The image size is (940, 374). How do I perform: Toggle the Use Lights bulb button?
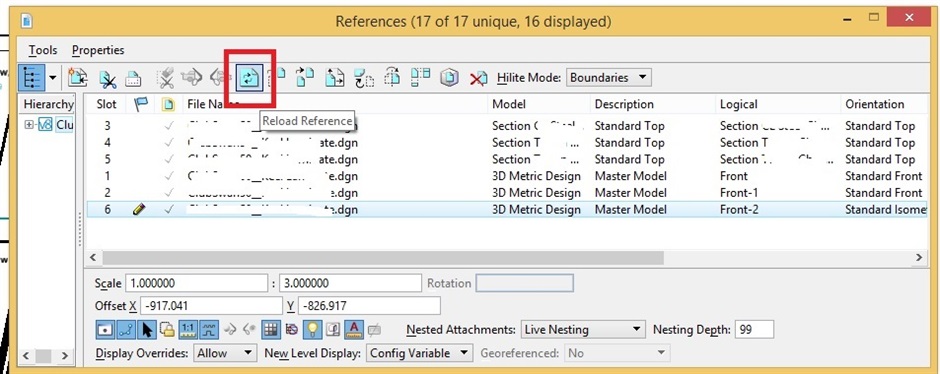point(312,329)
